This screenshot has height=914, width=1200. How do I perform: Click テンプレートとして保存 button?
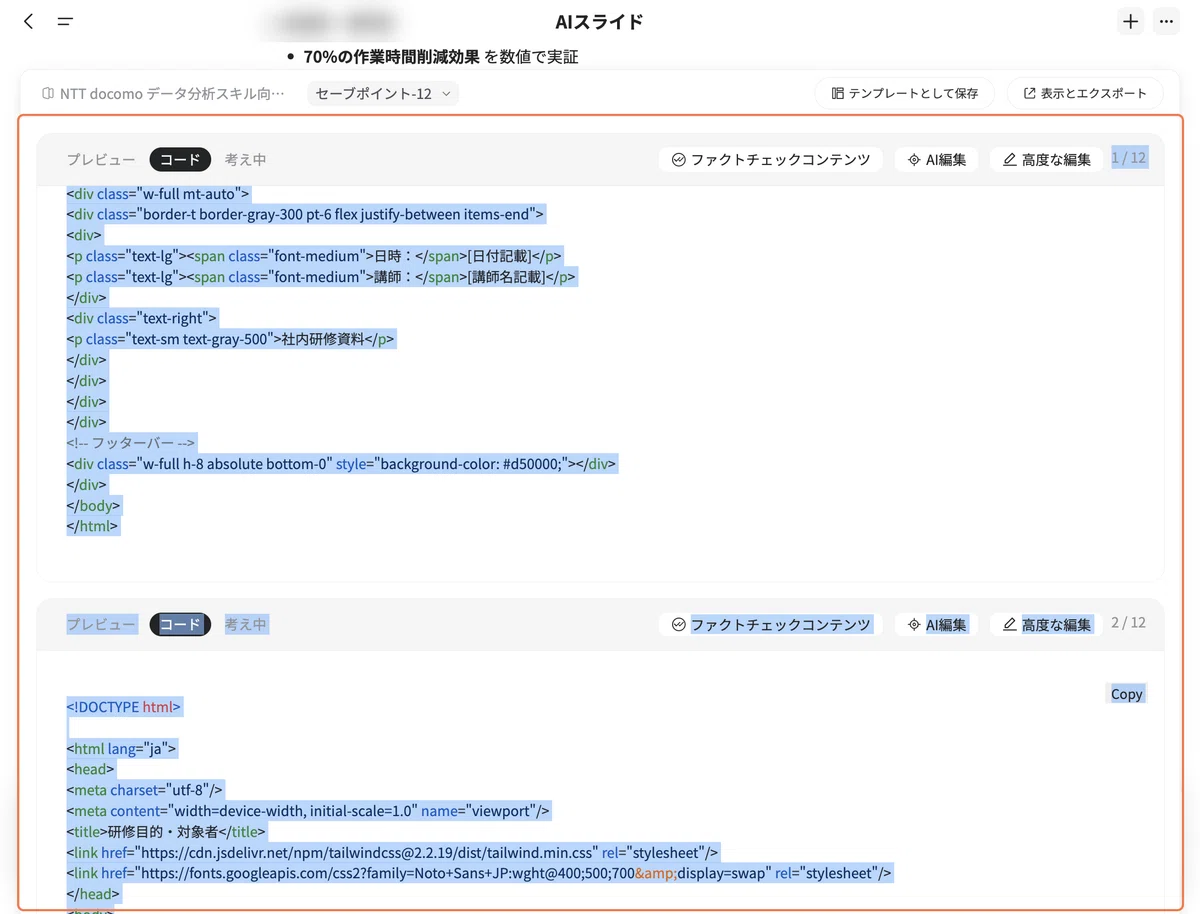pos(905,93)
